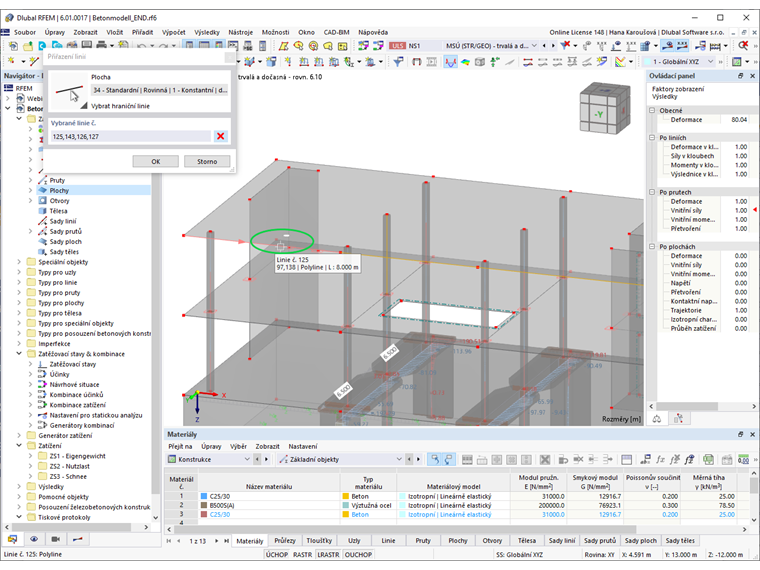
Task: Toggle deformation display wave icon
Action: pos(451,62)
